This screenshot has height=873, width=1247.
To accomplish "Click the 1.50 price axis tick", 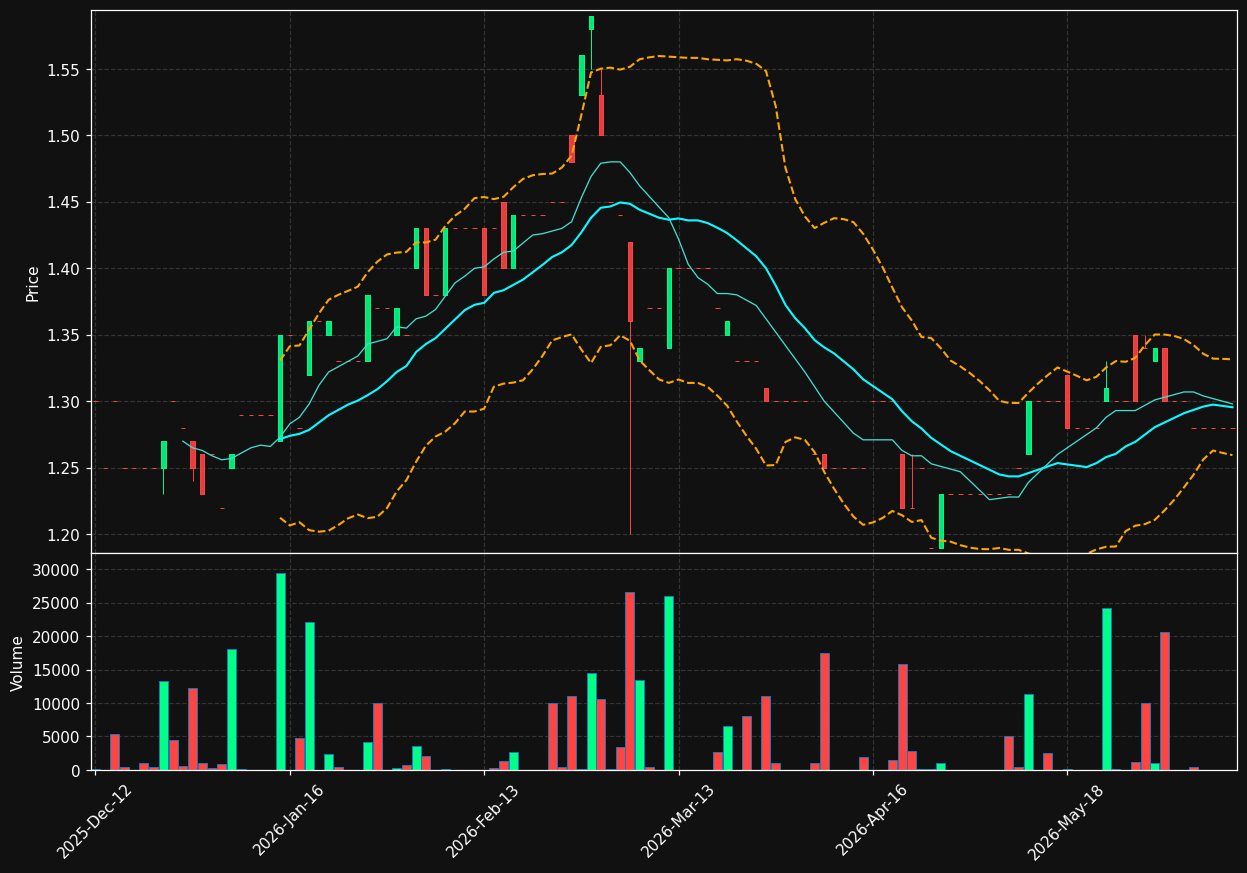I will click(x=63, y=136).
